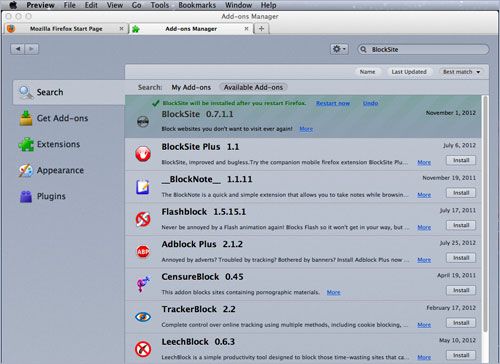The width and height of the screenshot is (500, 364).
Task: Close the Mozilla Firefox Start Page tab
Action: pos(121,29)
